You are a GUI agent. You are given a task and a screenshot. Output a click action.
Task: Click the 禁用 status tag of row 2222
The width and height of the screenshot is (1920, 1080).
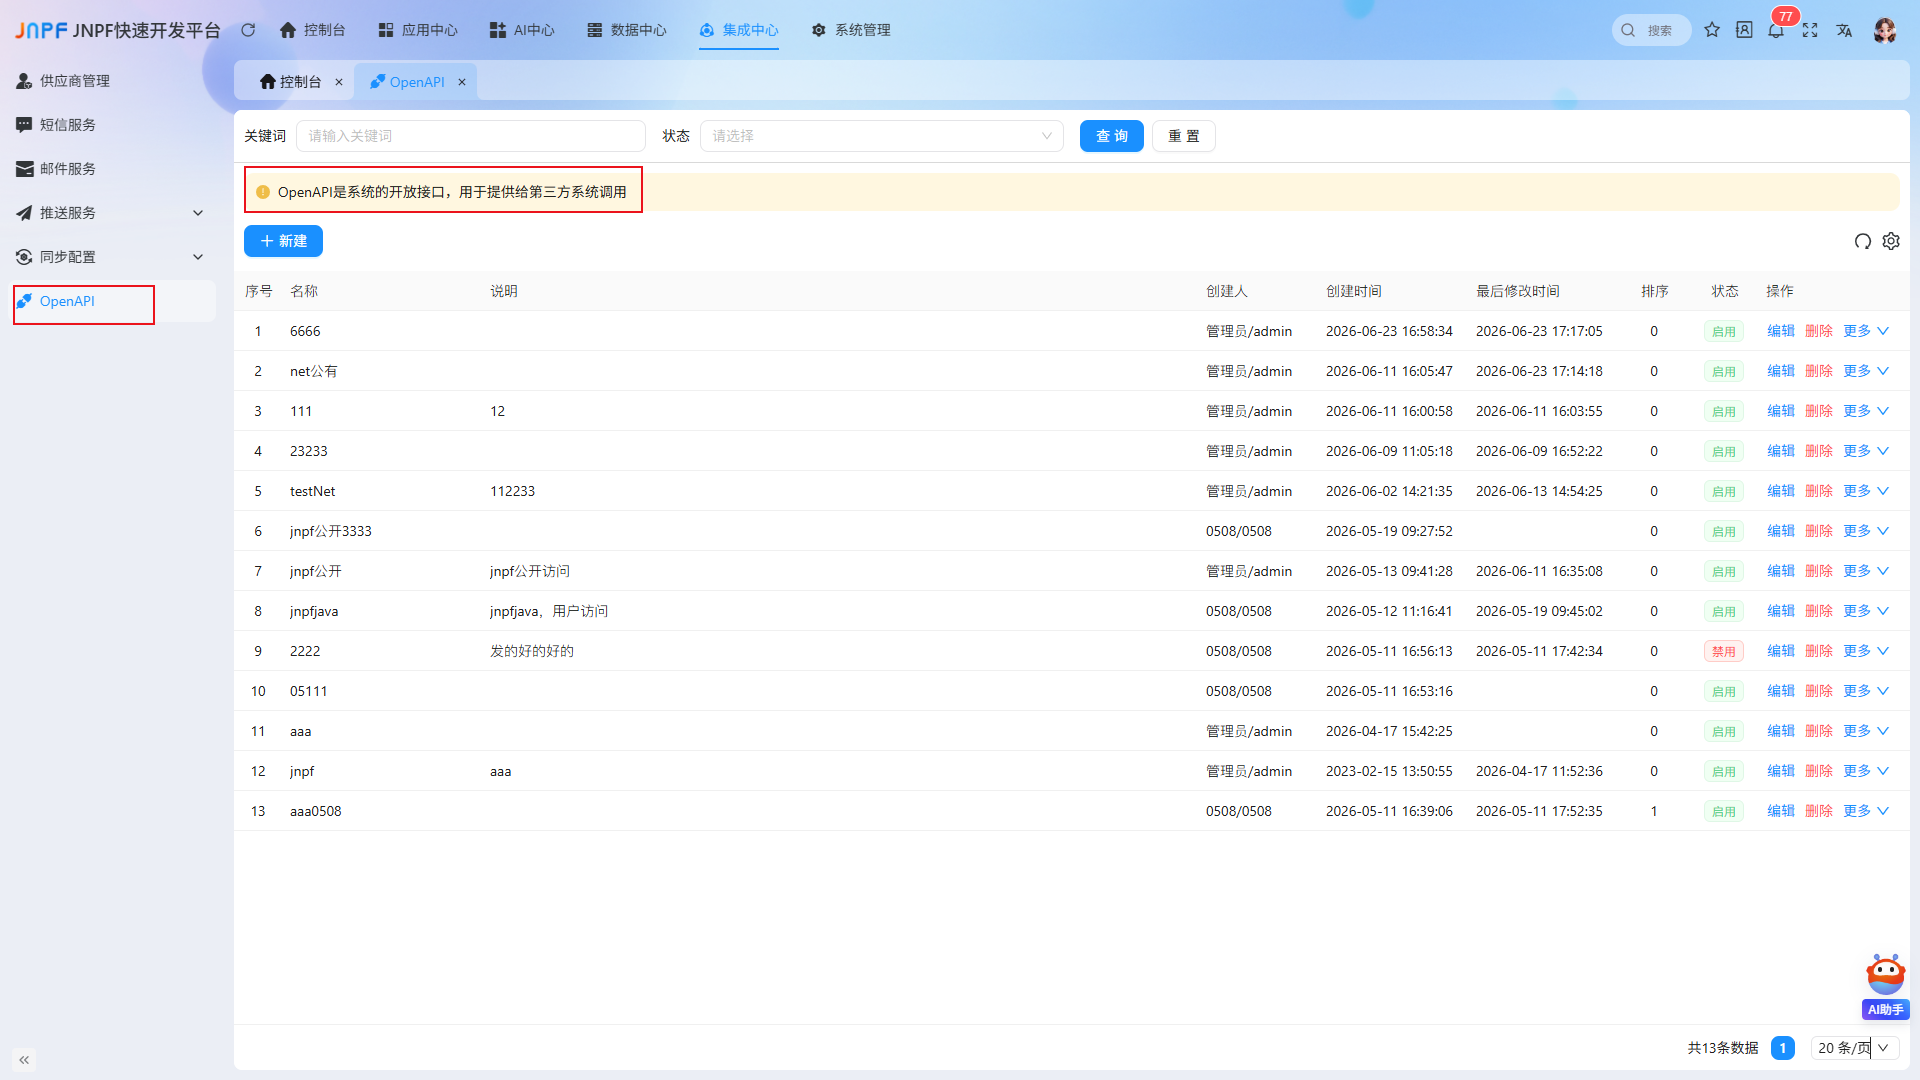(x=1724, y=651)
